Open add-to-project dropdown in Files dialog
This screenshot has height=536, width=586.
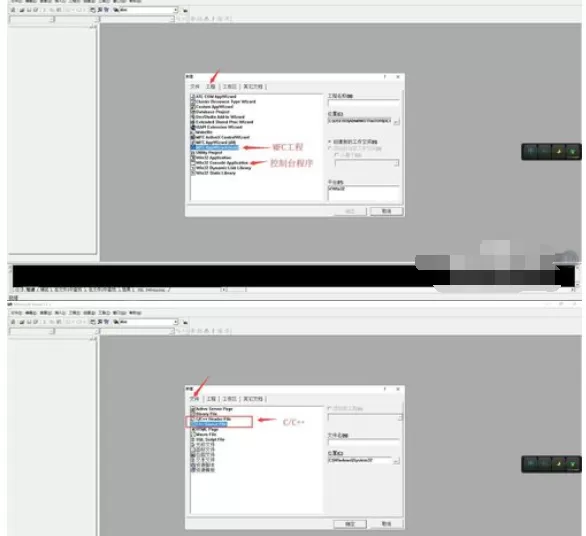pos(400,418)
